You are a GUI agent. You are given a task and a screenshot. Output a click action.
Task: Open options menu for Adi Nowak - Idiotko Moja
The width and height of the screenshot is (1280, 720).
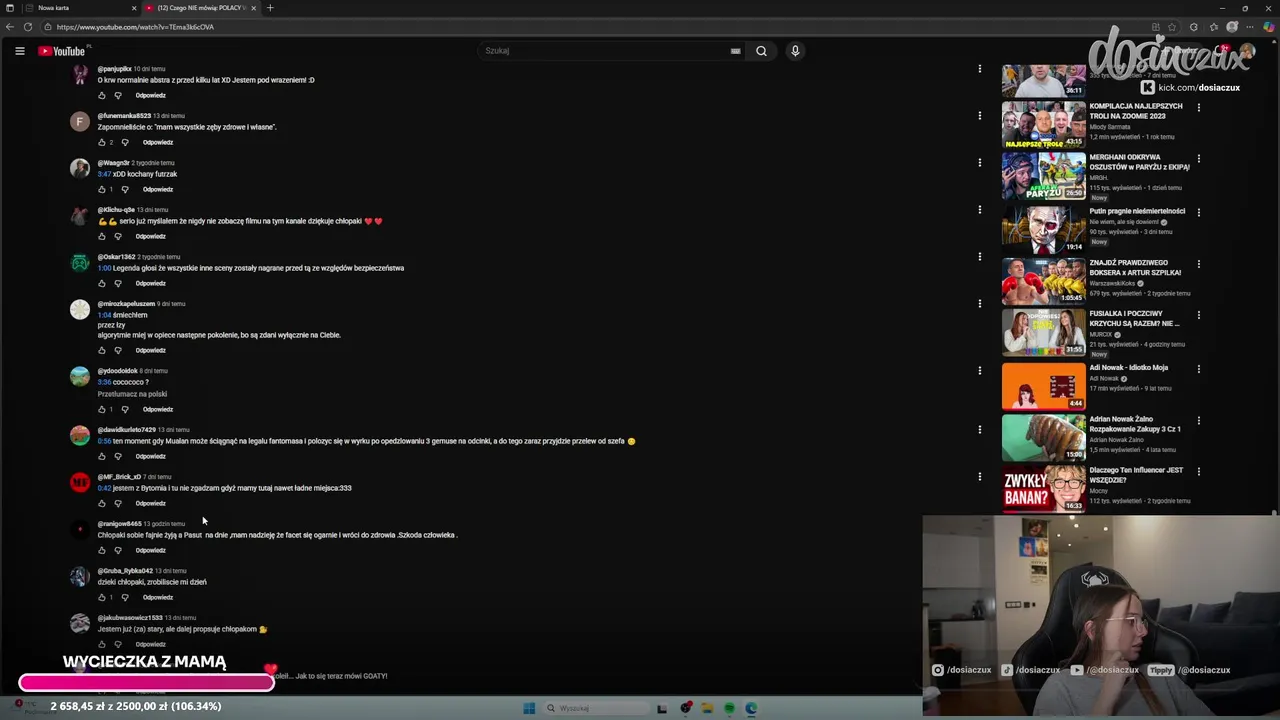coord(1198,369)
